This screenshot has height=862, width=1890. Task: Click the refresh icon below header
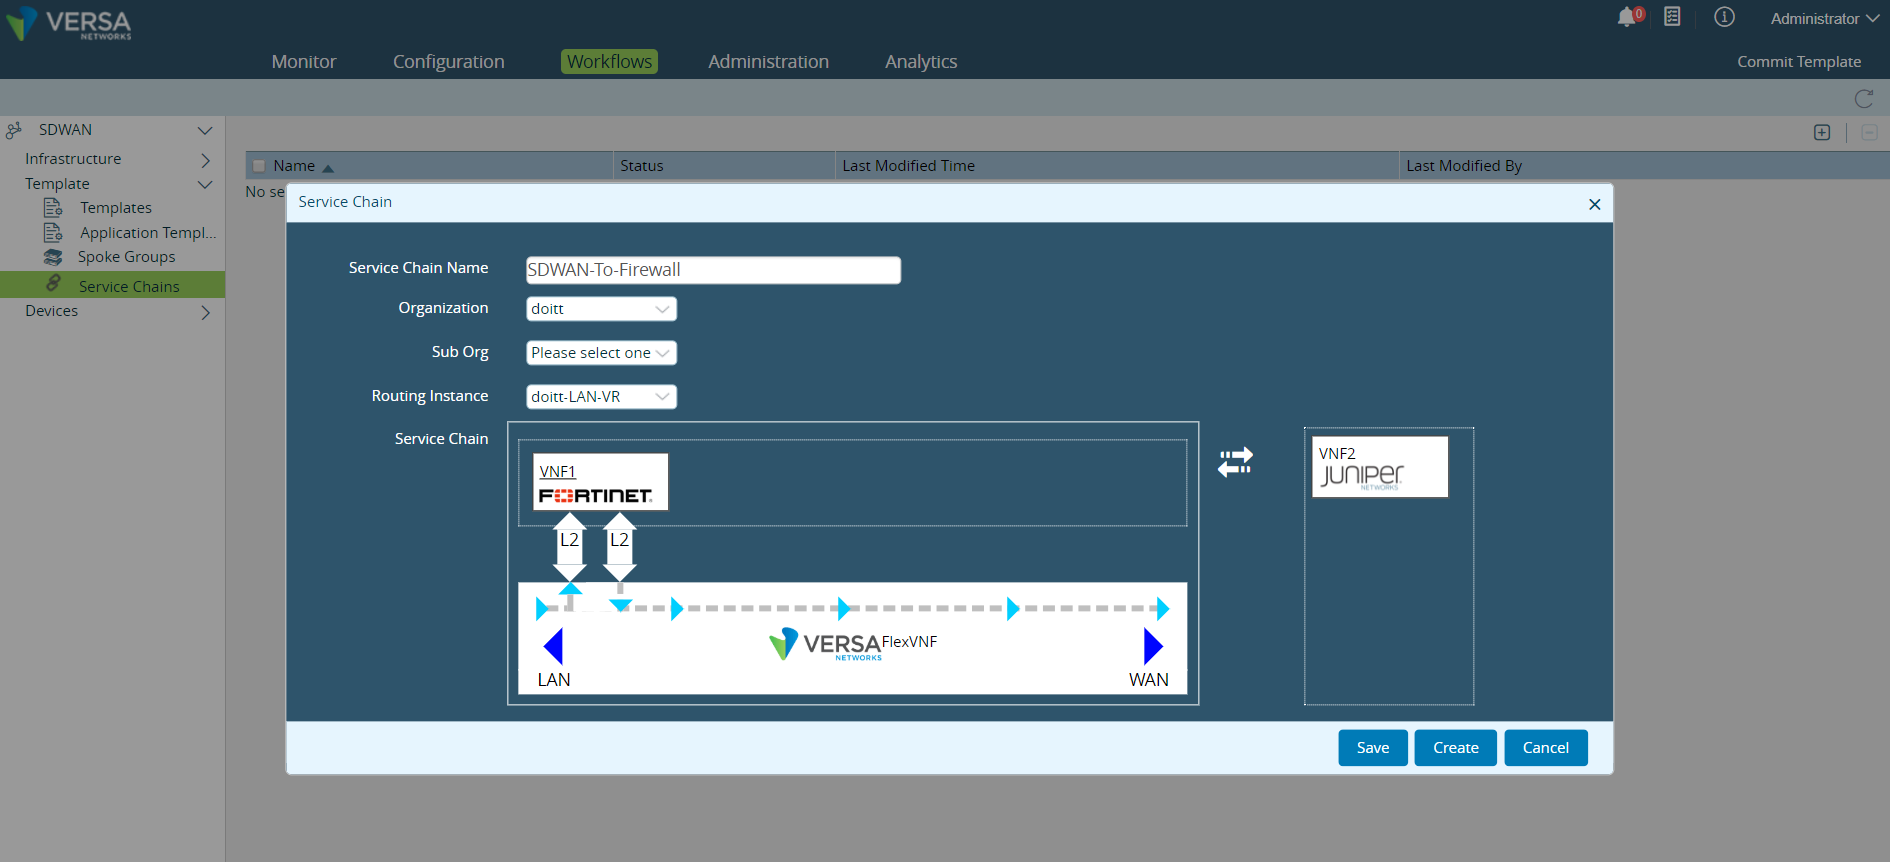[1864, 98]
